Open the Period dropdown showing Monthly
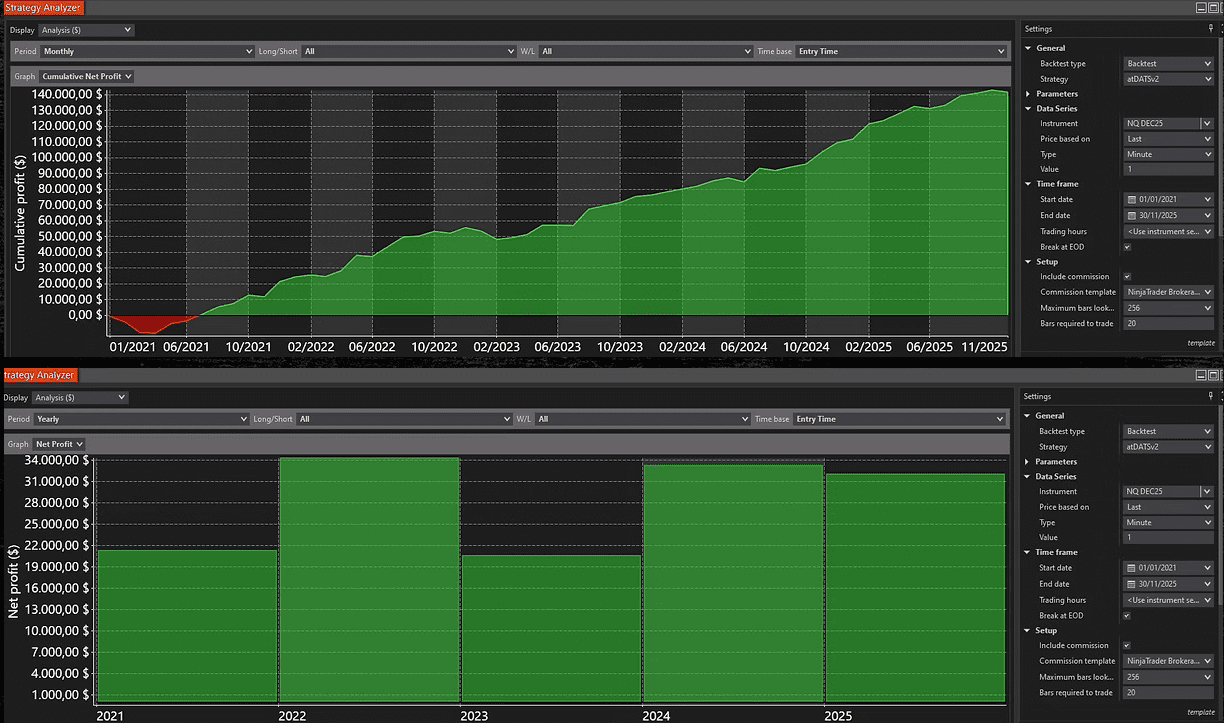Image resolution: width=1224 pixels, height=723 pixels. (x=147, y=51)
